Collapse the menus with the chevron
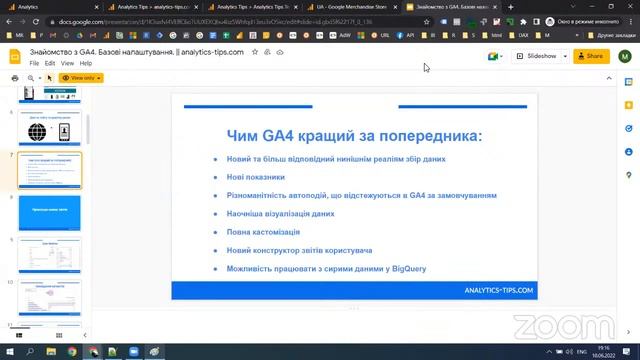This screenshot has width=640, height=360. (609, 78)
